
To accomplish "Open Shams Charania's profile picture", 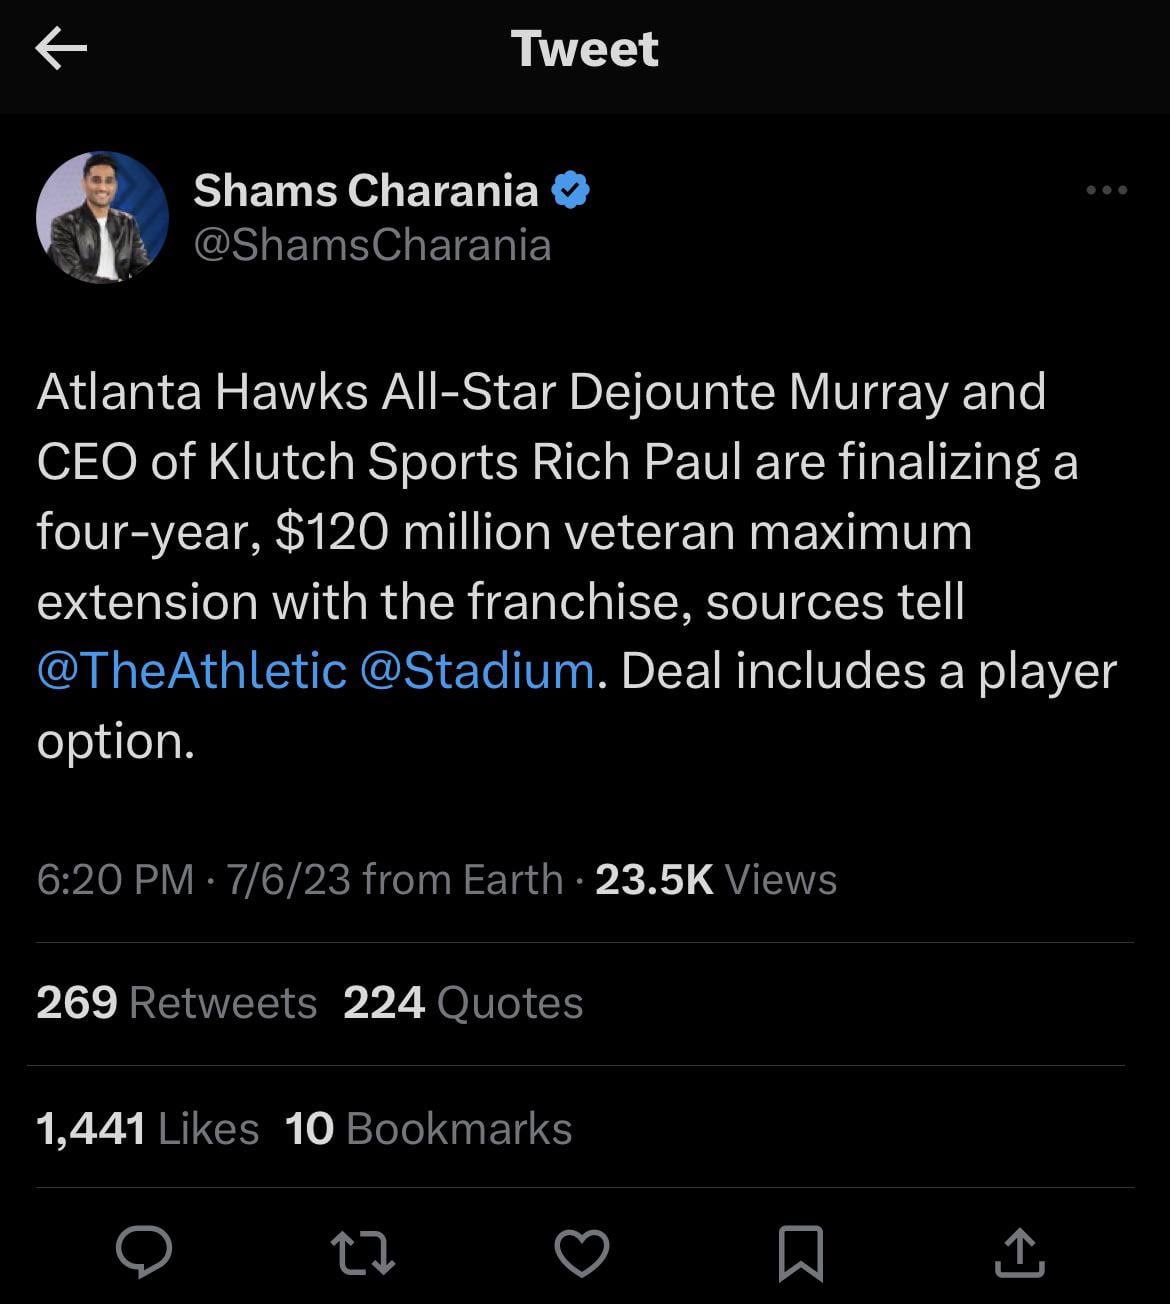I will pyautogui.click(x=102, y=217).
